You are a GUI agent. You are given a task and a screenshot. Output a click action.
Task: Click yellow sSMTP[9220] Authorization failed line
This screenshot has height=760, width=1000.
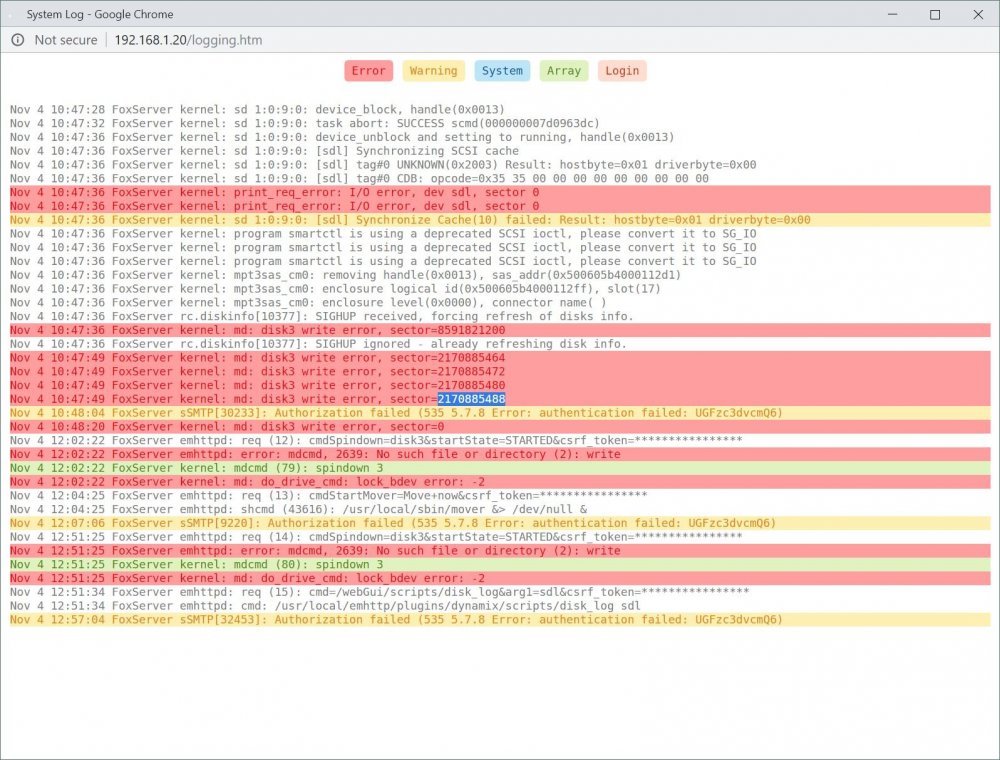coord(500,523)
